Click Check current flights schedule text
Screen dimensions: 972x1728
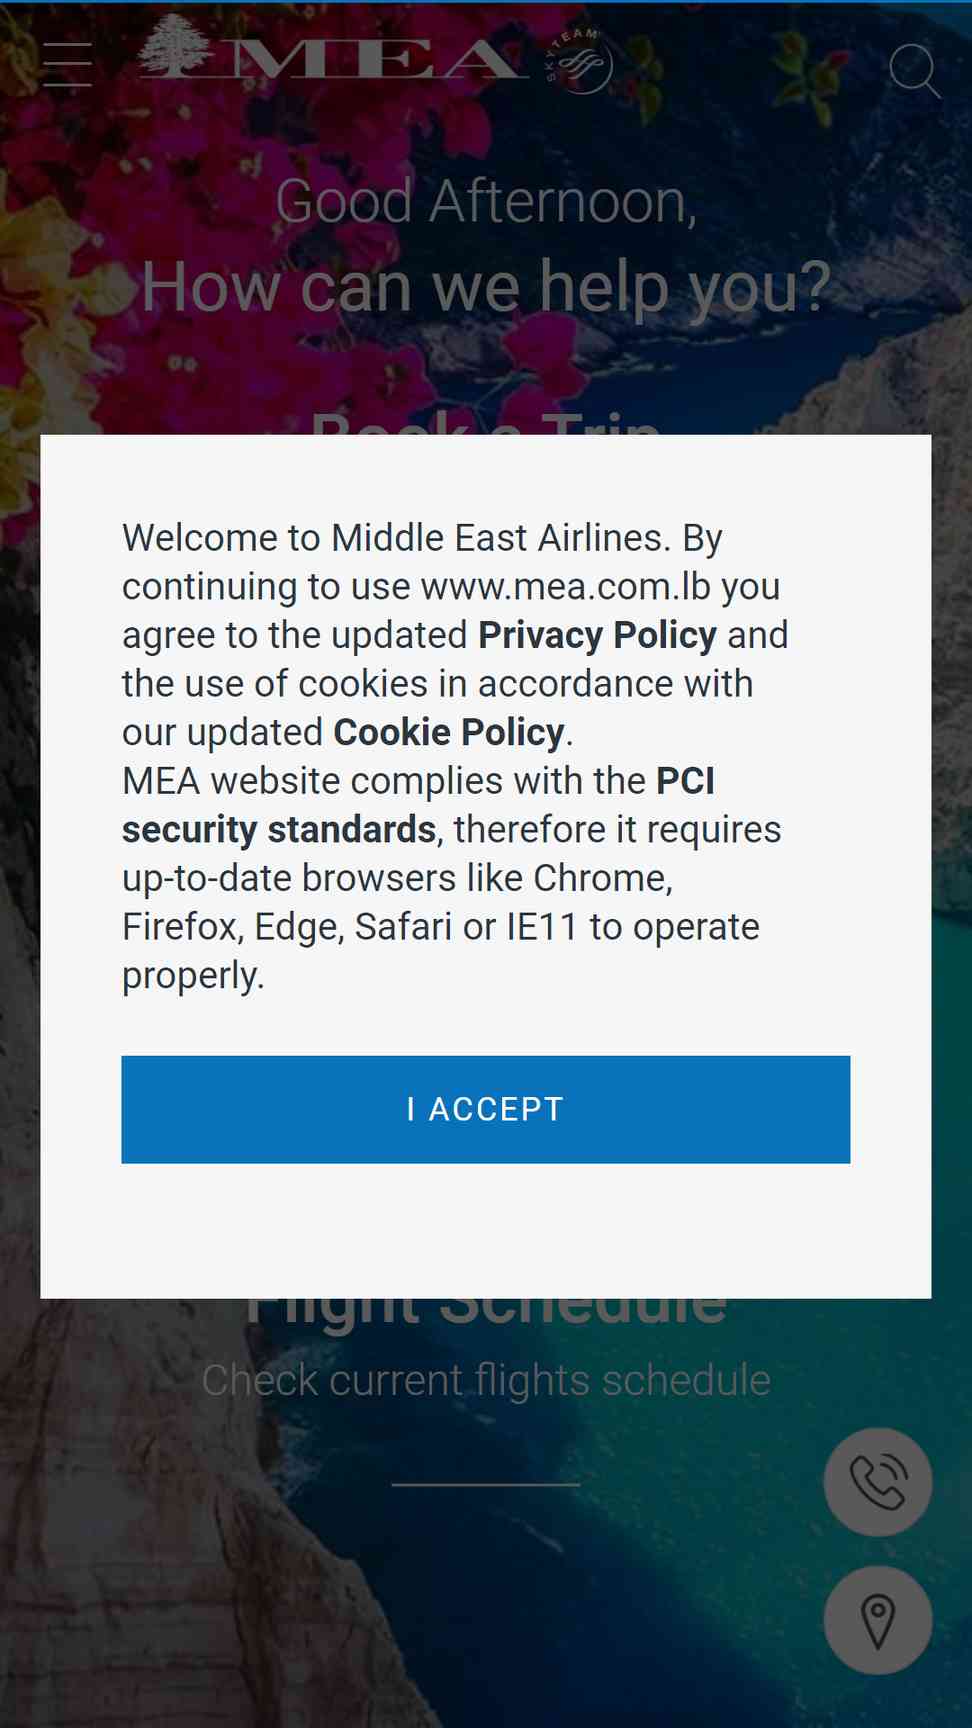tap(486, 1380)
